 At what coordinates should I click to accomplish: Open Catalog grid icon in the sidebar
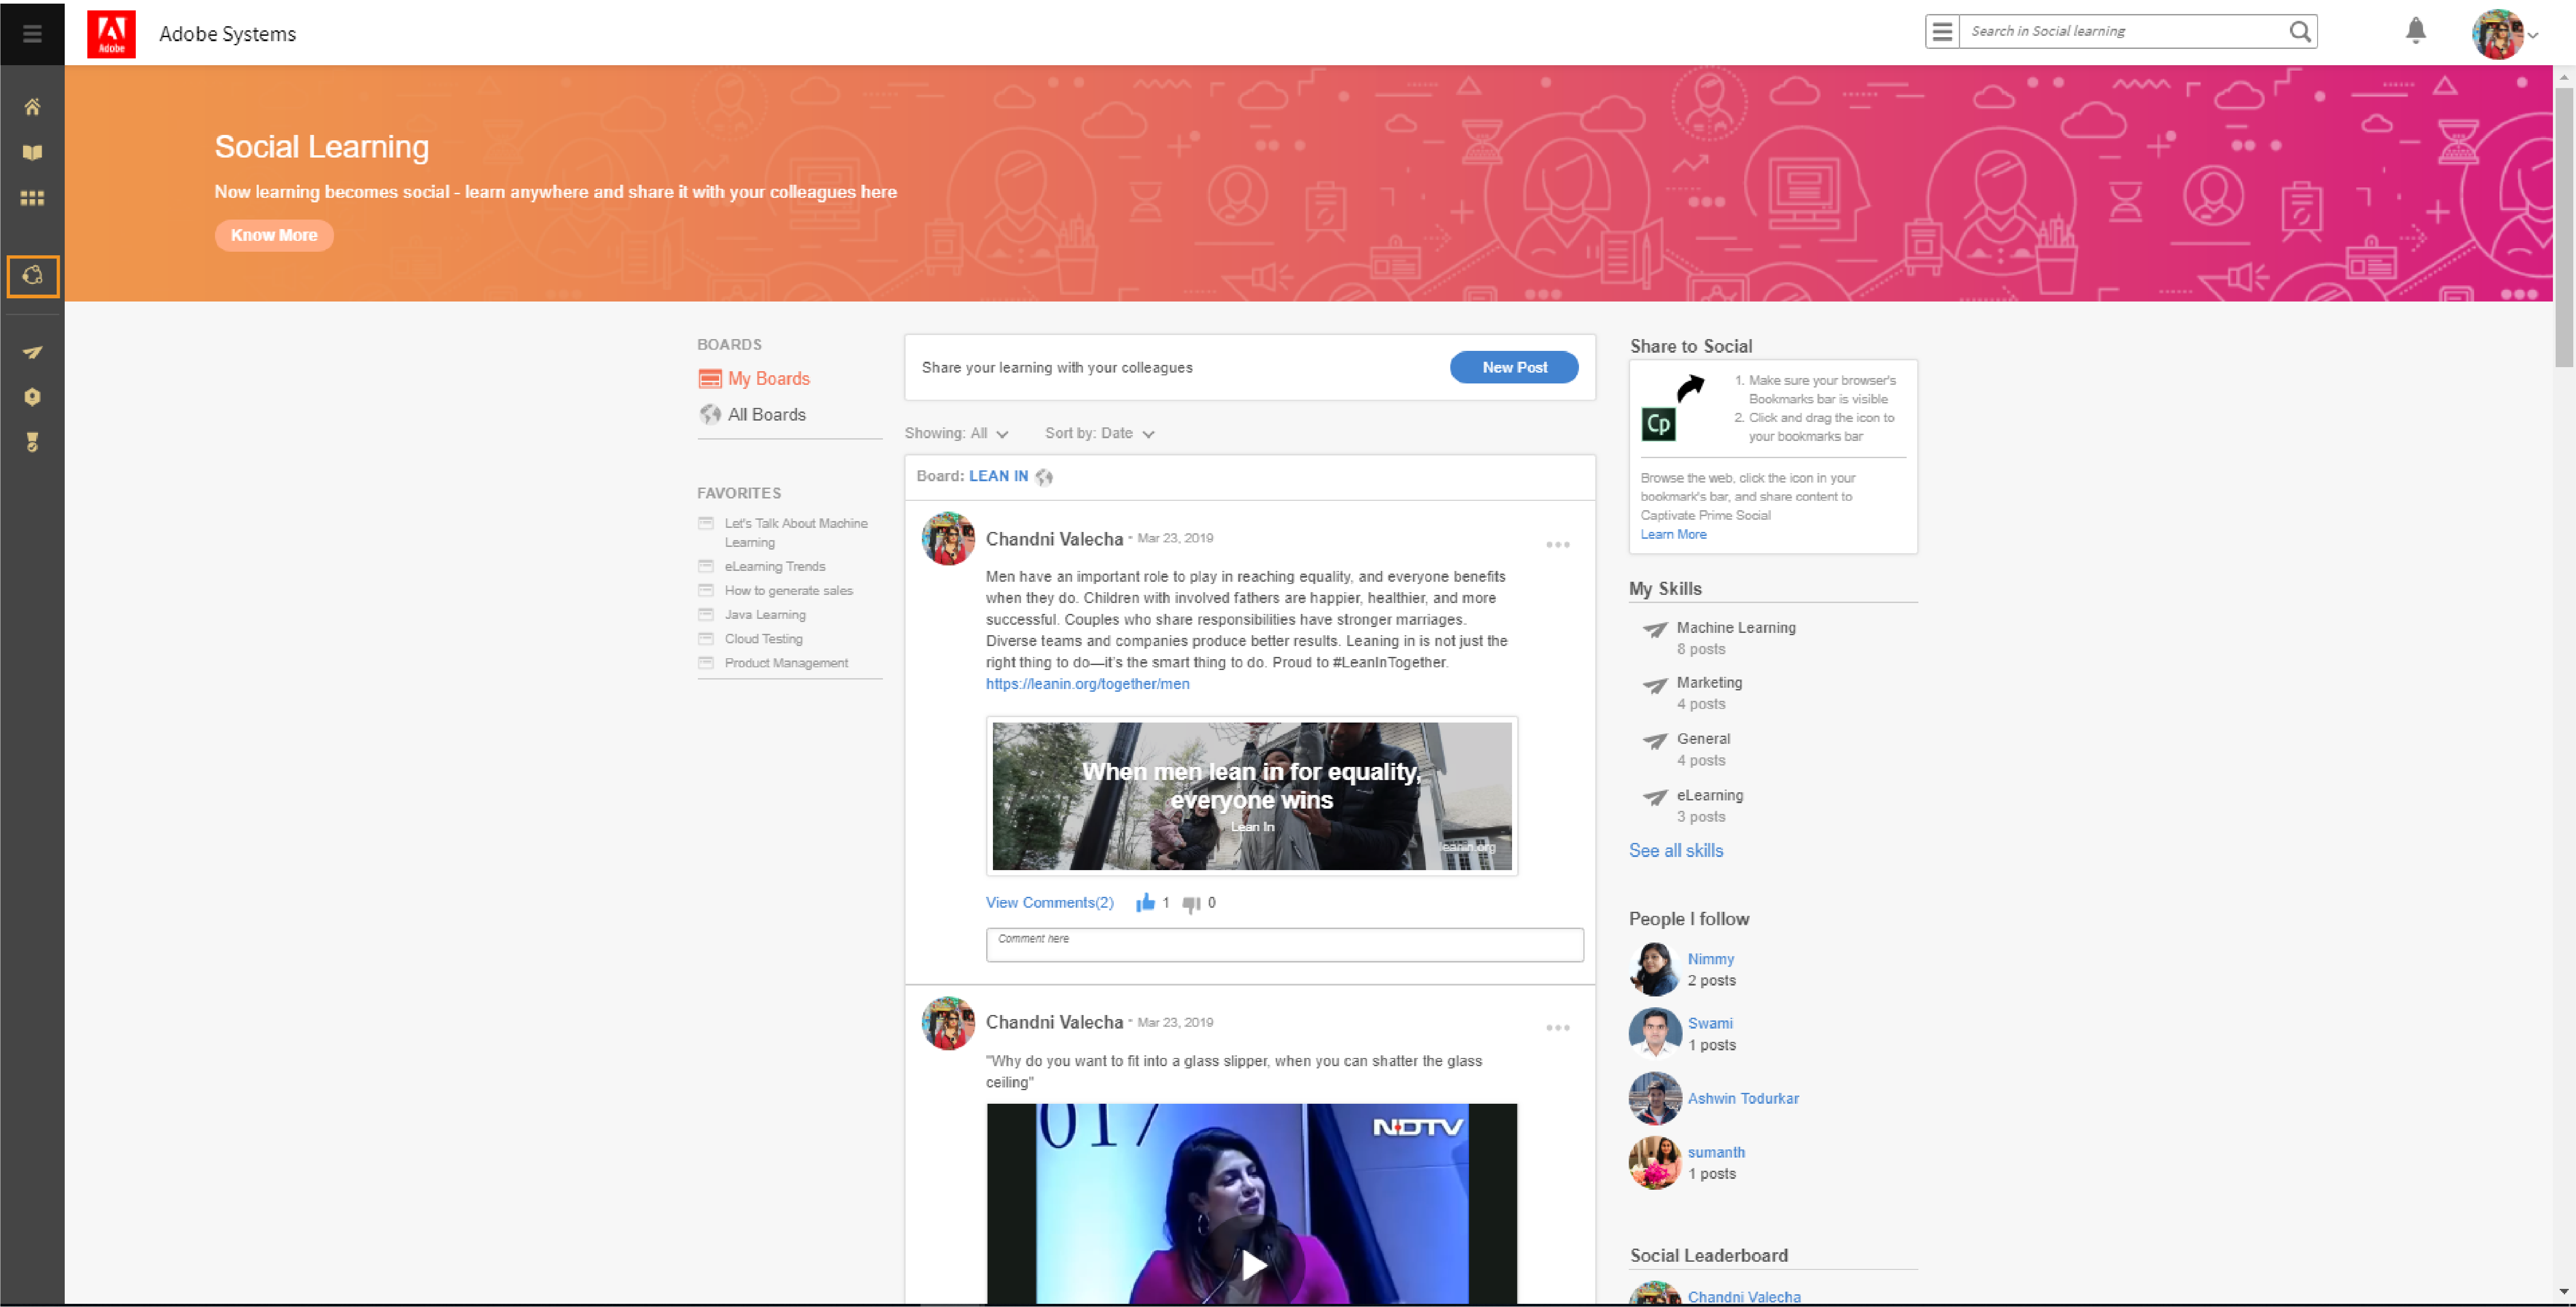tap(32, 198)
